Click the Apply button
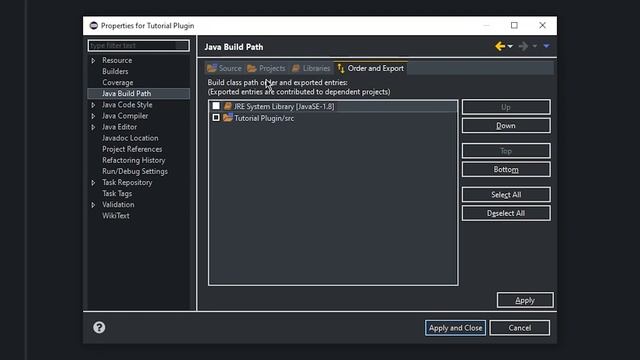This screenshot has height=360, width=640. (x=525, y=300)
